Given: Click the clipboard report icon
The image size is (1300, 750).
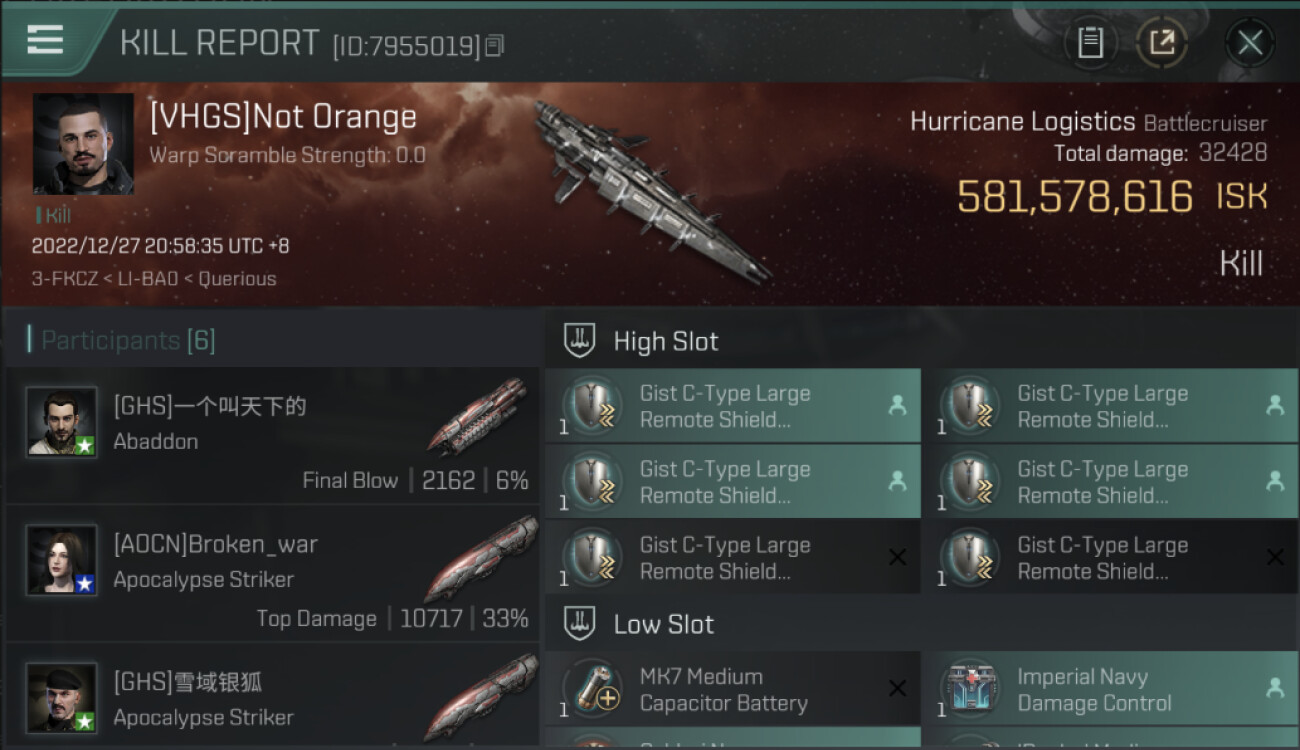Looking at the screenshot, I should coord(1090,42).
